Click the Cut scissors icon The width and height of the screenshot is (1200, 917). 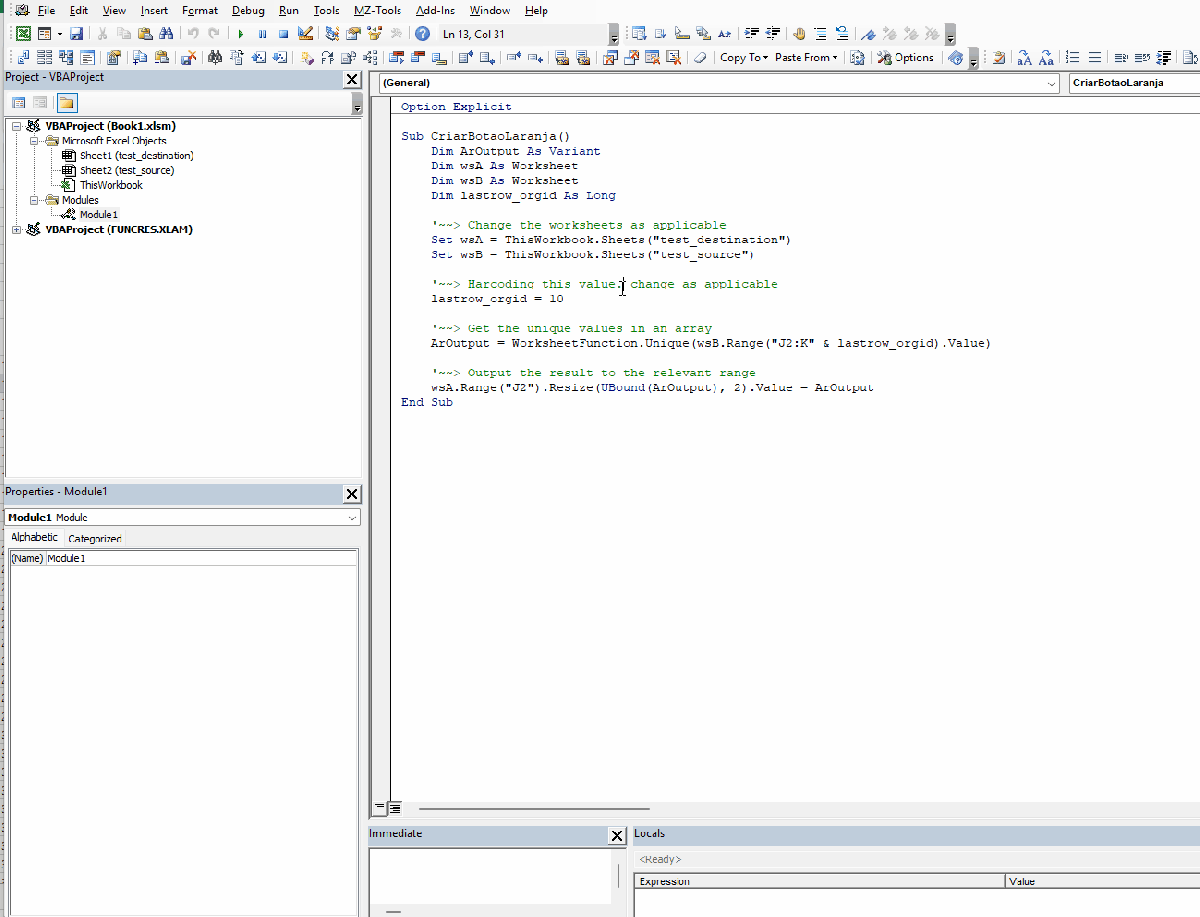[102, 33]
